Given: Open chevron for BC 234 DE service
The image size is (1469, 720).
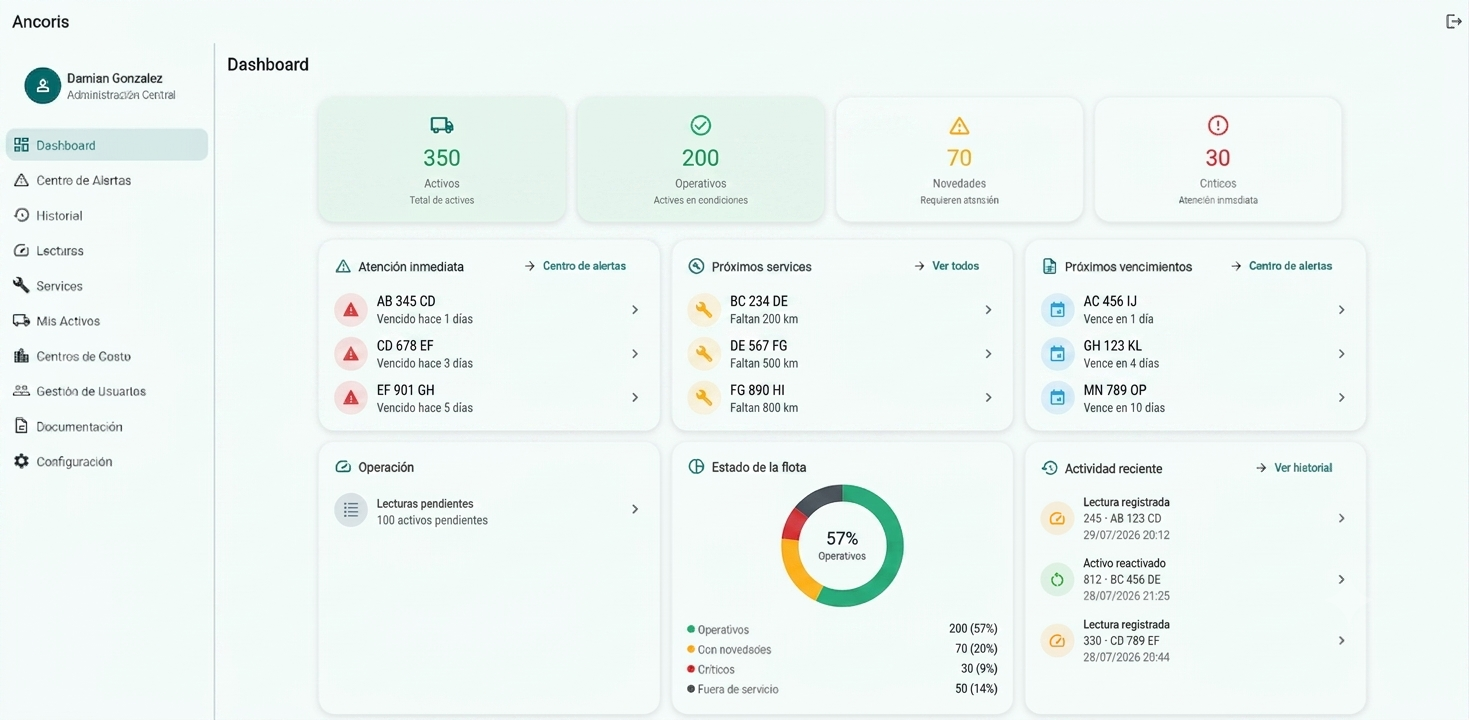Looking at the screenshot, I should coord(988,310).
